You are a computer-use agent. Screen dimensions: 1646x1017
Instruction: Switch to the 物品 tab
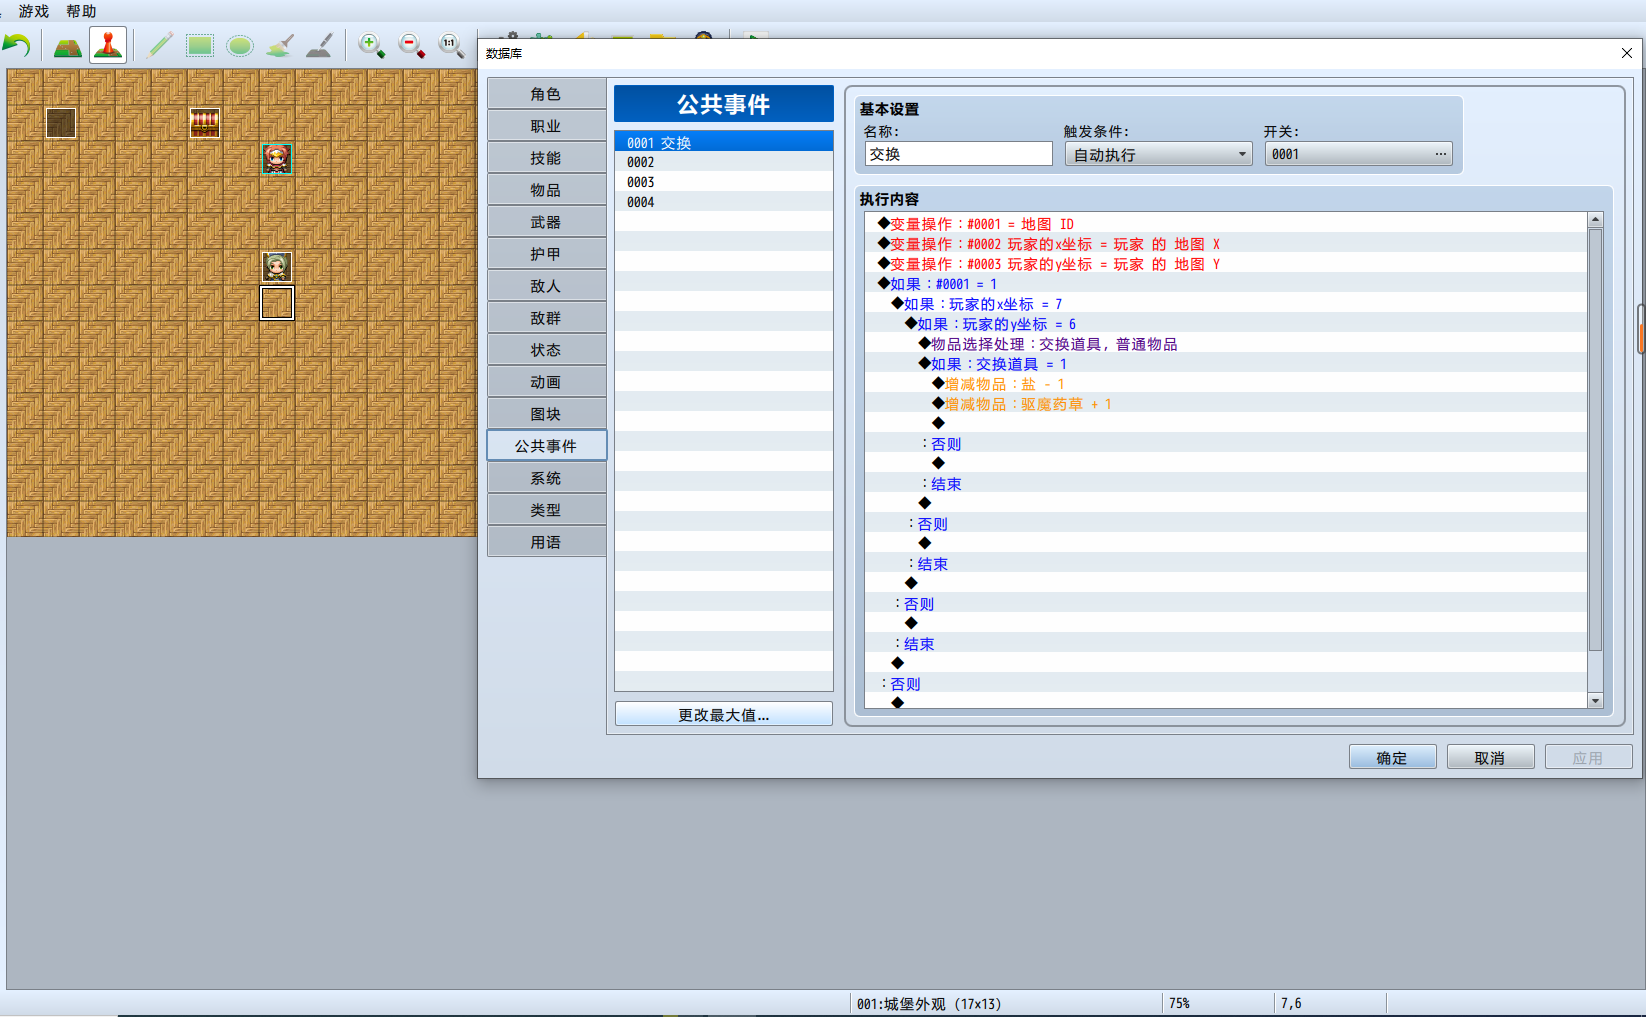coord(546,190)
